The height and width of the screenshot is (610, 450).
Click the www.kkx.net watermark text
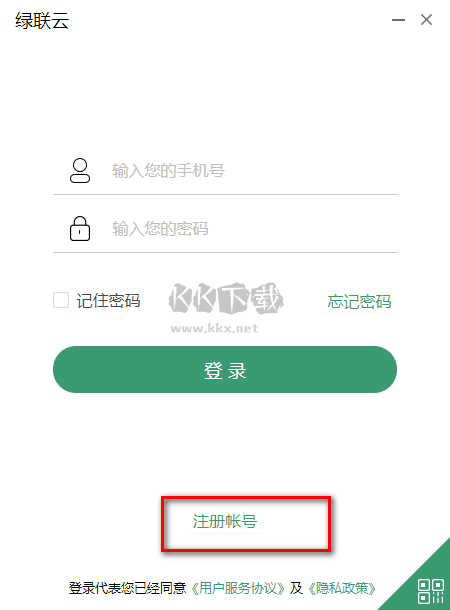(214, 328)
